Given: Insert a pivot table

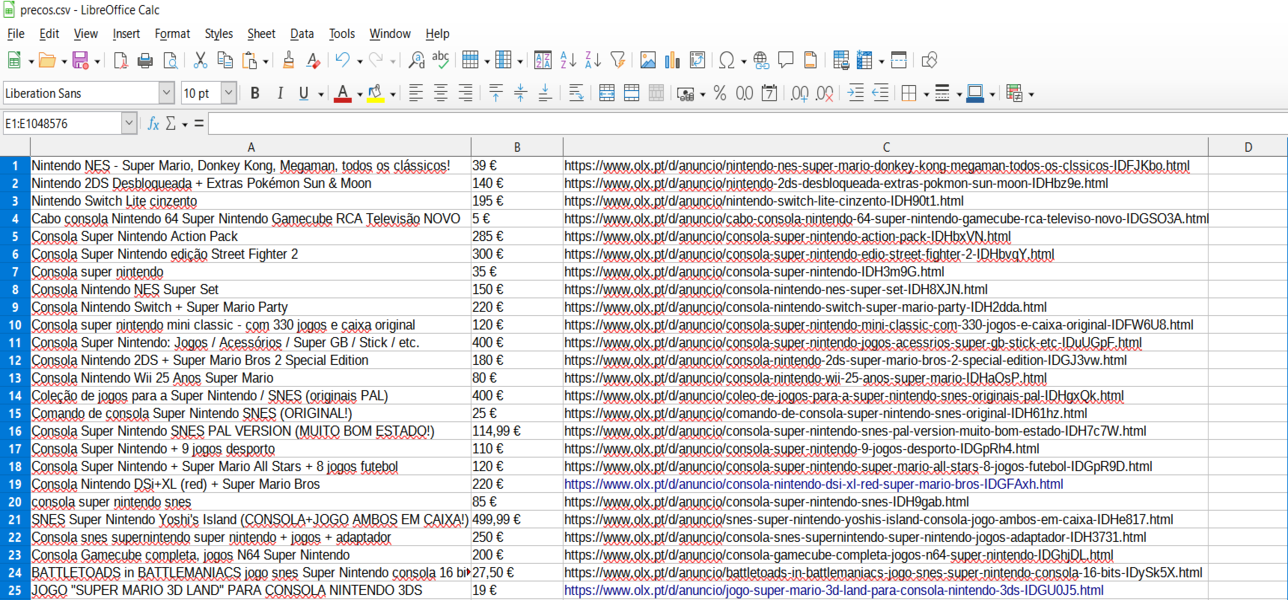Looking at the screenshot, I should point(698,61).
